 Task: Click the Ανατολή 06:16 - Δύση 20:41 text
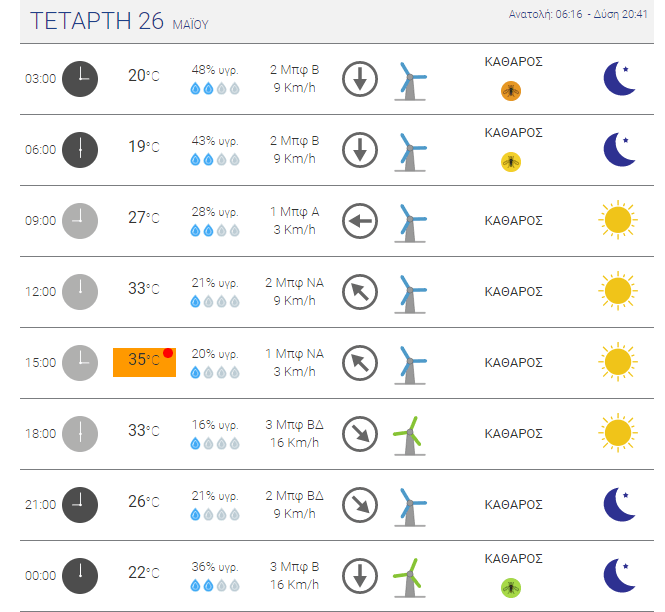coord(578,14)
